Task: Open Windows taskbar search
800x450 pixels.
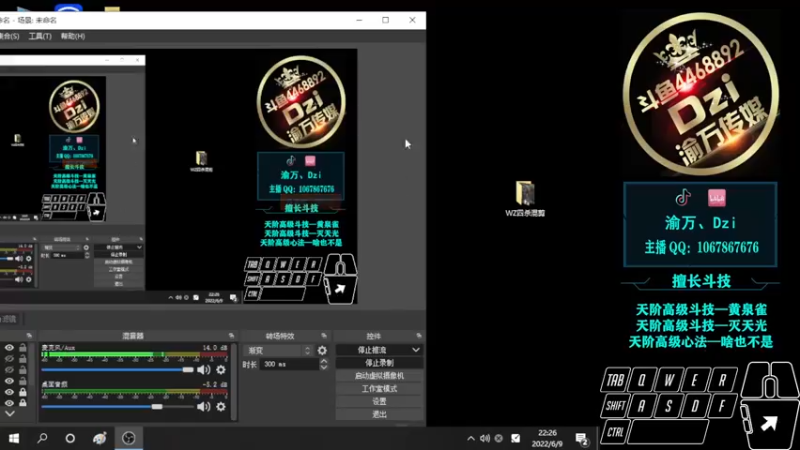Action: tap(42, 438)
